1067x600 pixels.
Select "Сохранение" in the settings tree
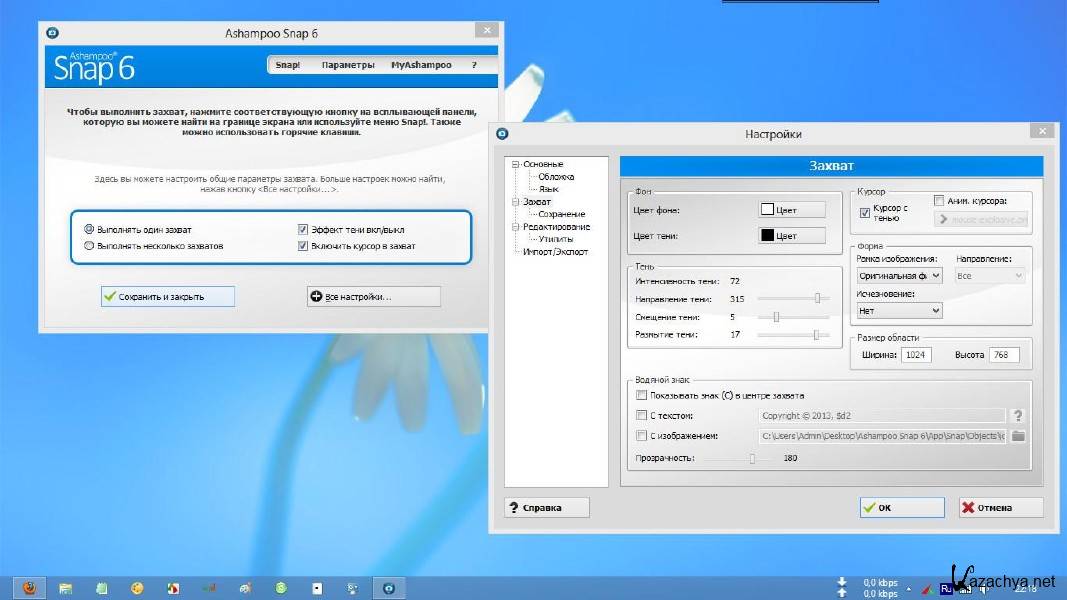561,214
